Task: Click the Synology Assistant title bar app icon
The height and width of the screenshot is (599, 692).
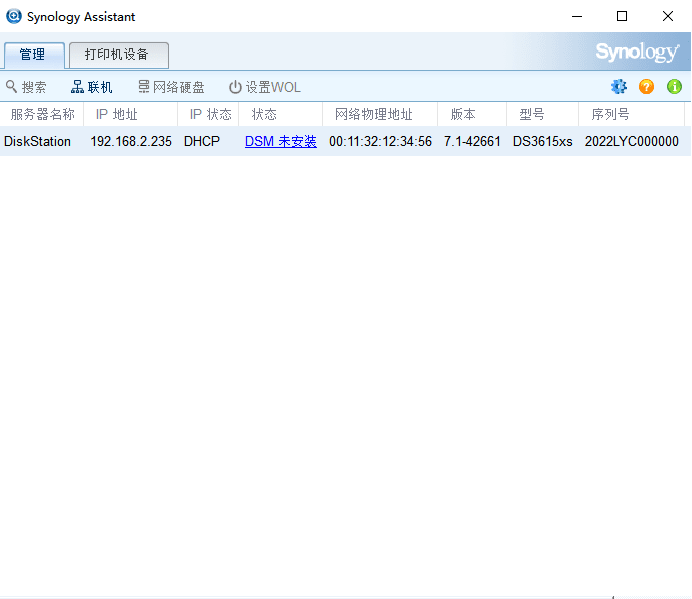Action: 14,16
